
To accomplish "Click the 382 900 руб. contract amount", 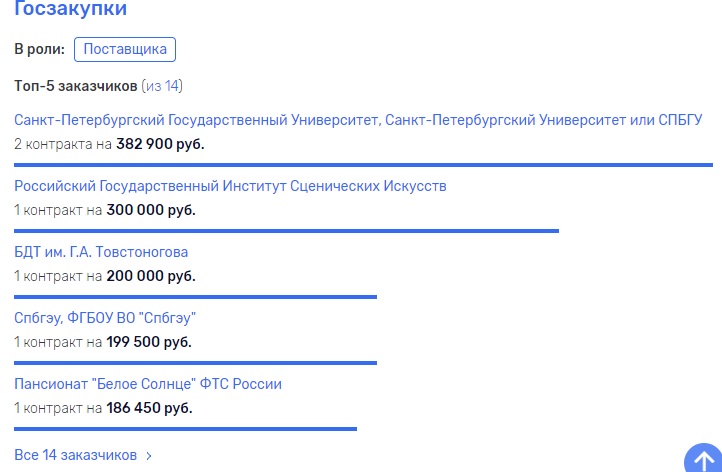I will tap(160, 144).
